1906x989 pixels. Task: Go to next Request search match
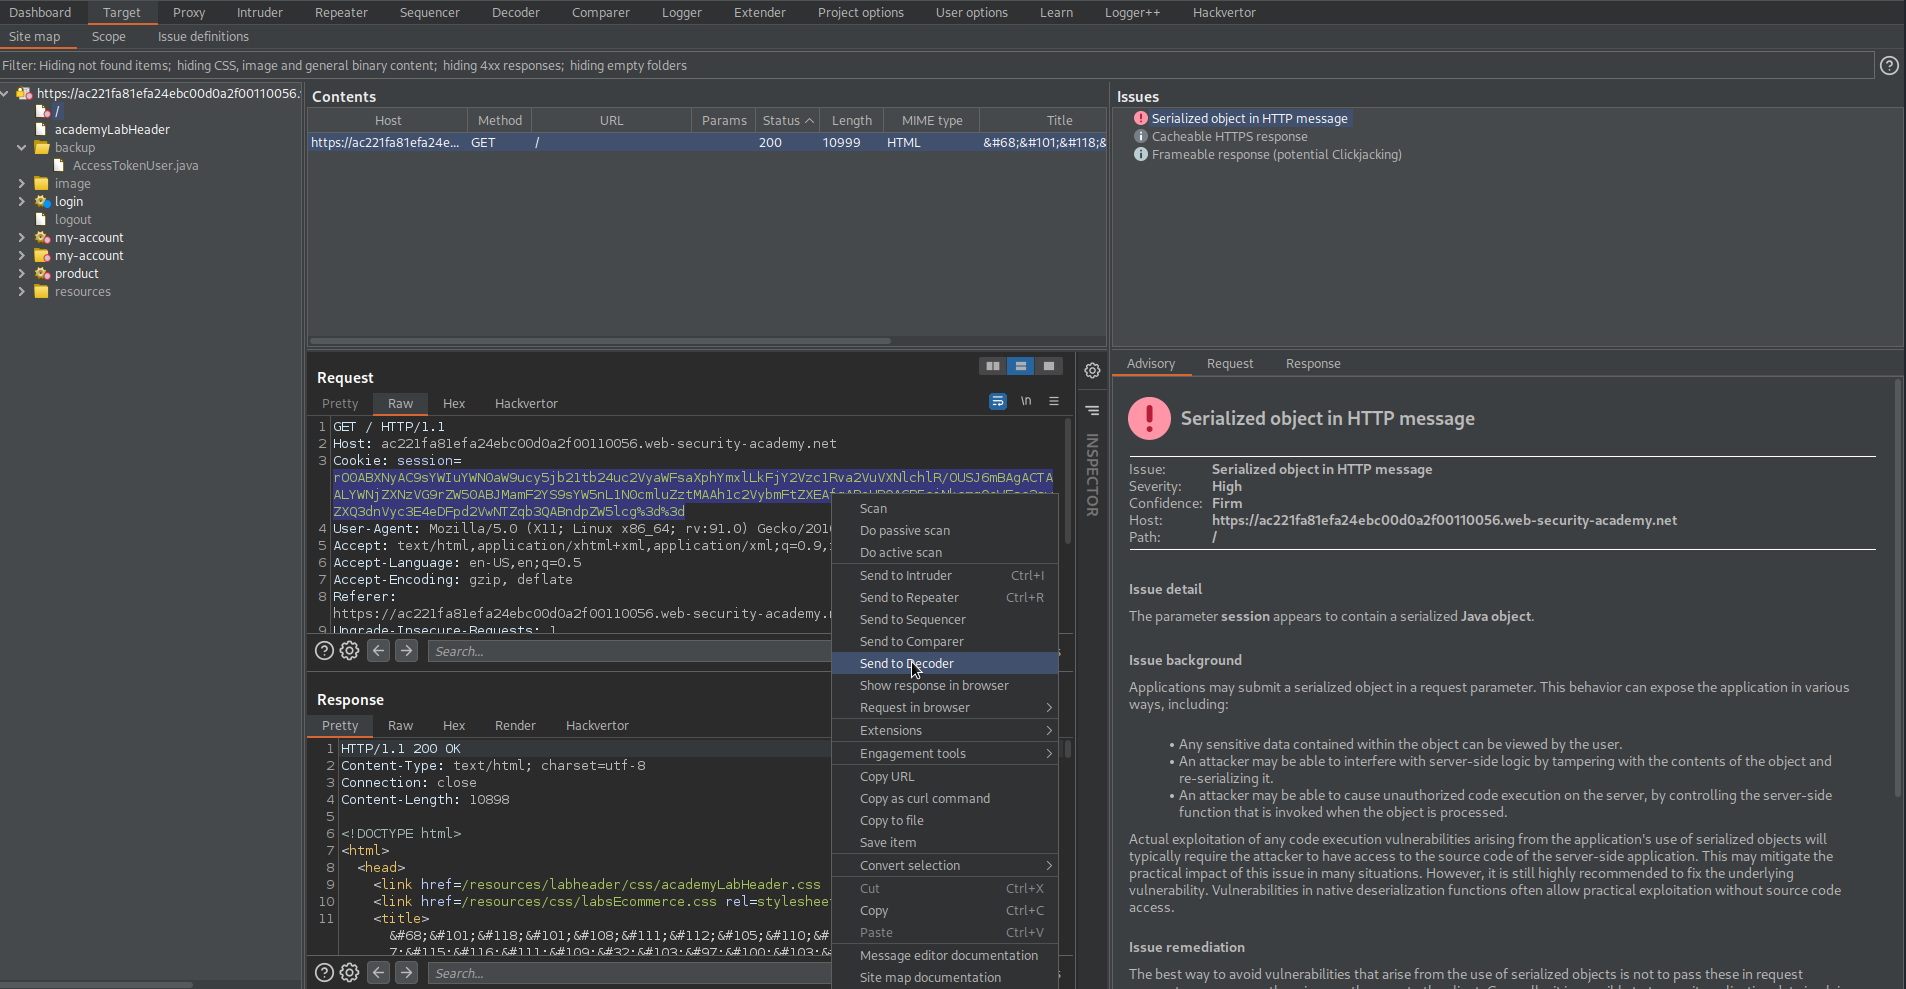[406, 651]
